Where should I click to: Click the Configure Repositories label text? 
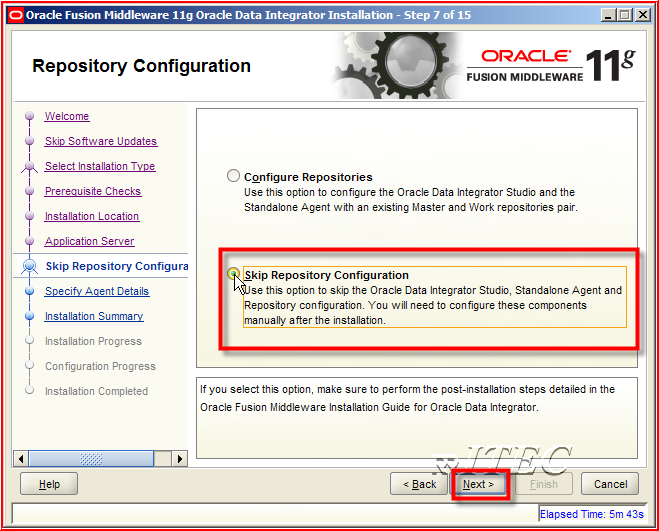[x=308, y=177]
